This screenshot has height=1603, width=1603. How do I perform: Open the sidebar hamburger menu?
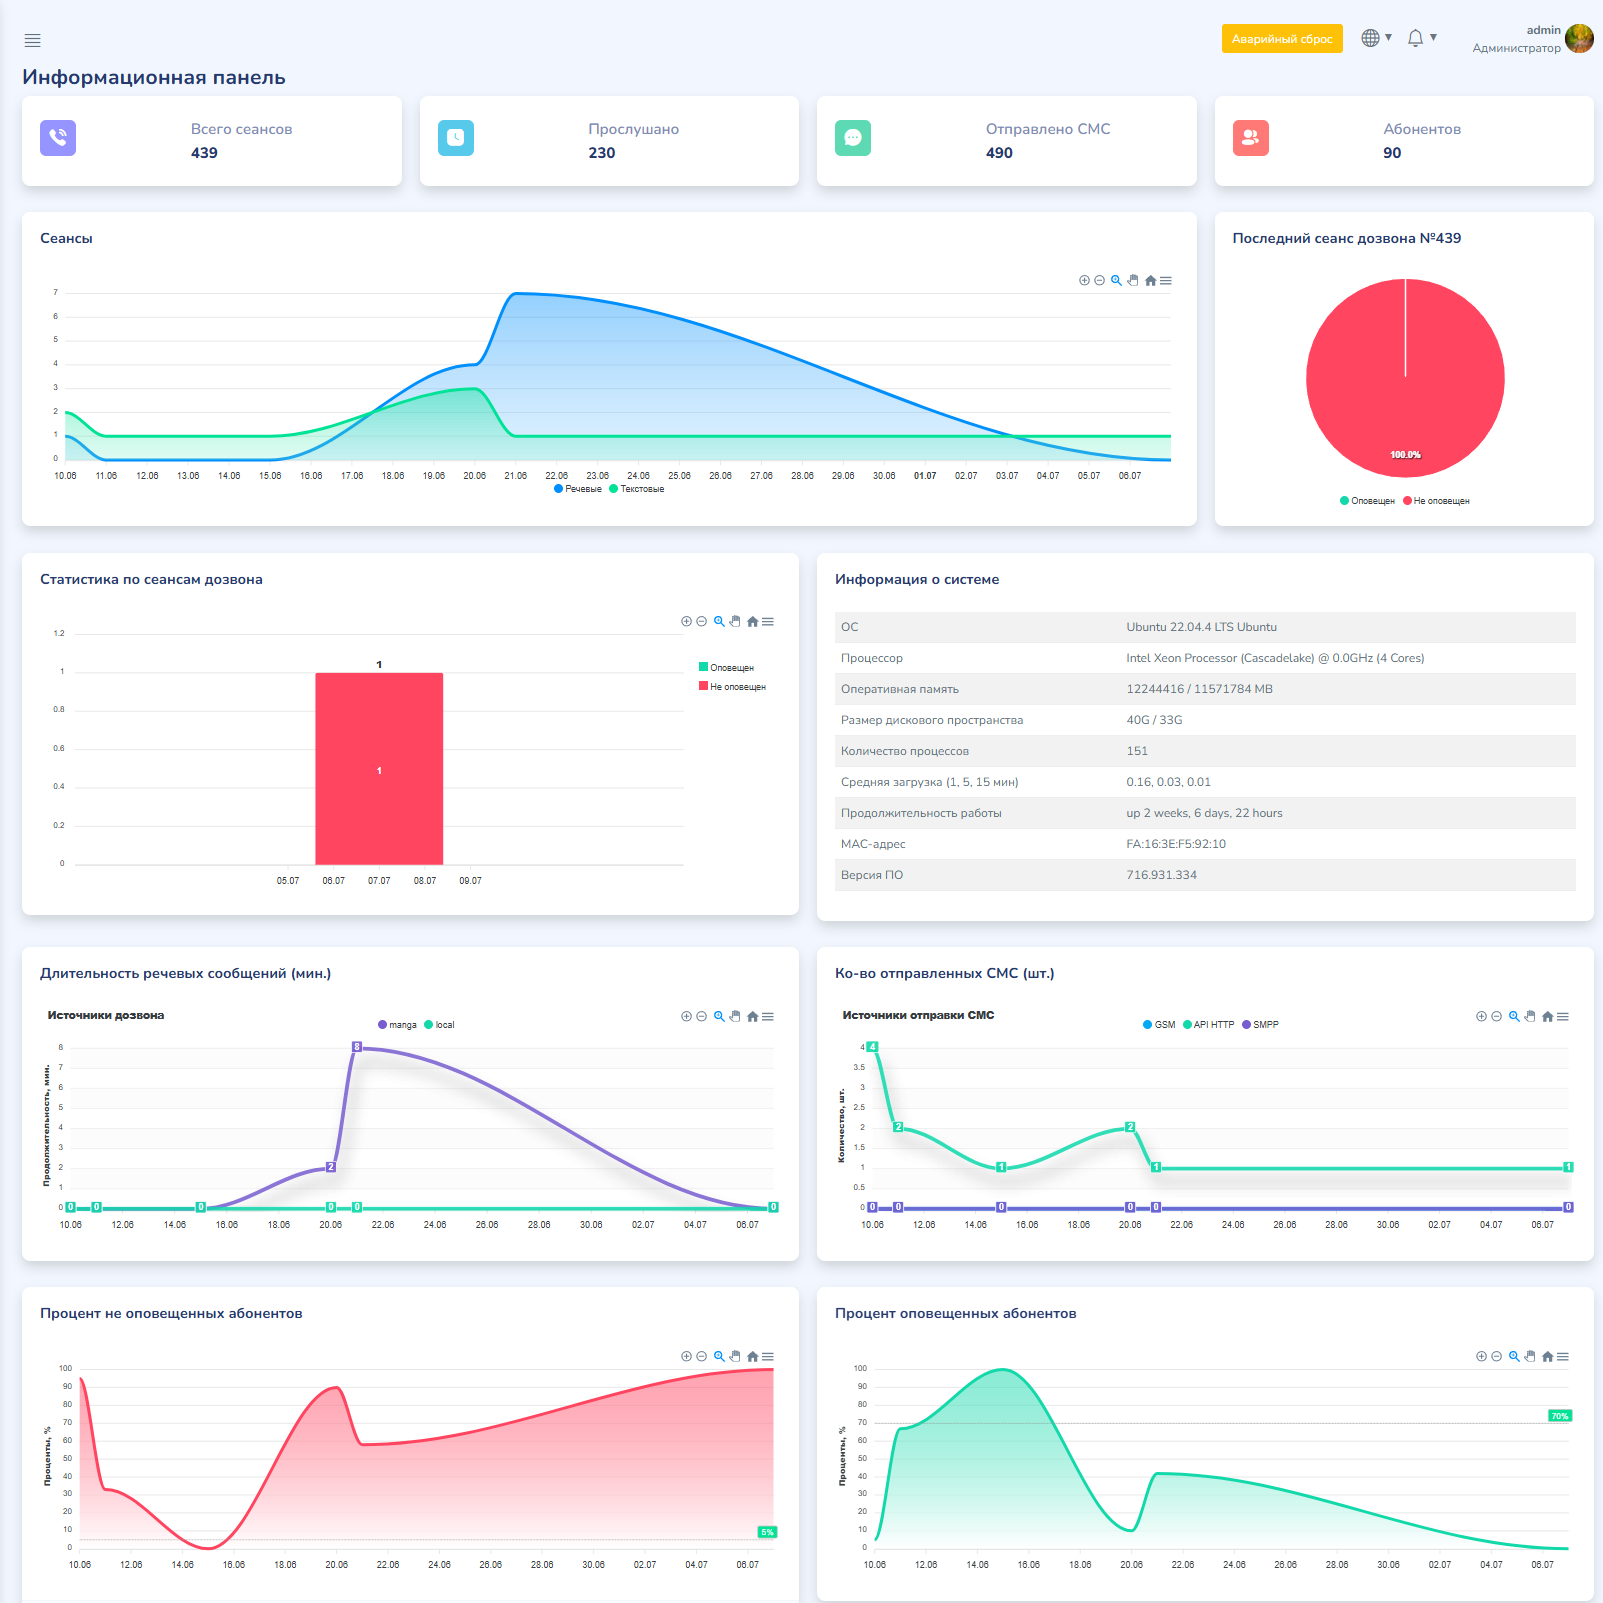pyautogui.click(x=32, y=40)
